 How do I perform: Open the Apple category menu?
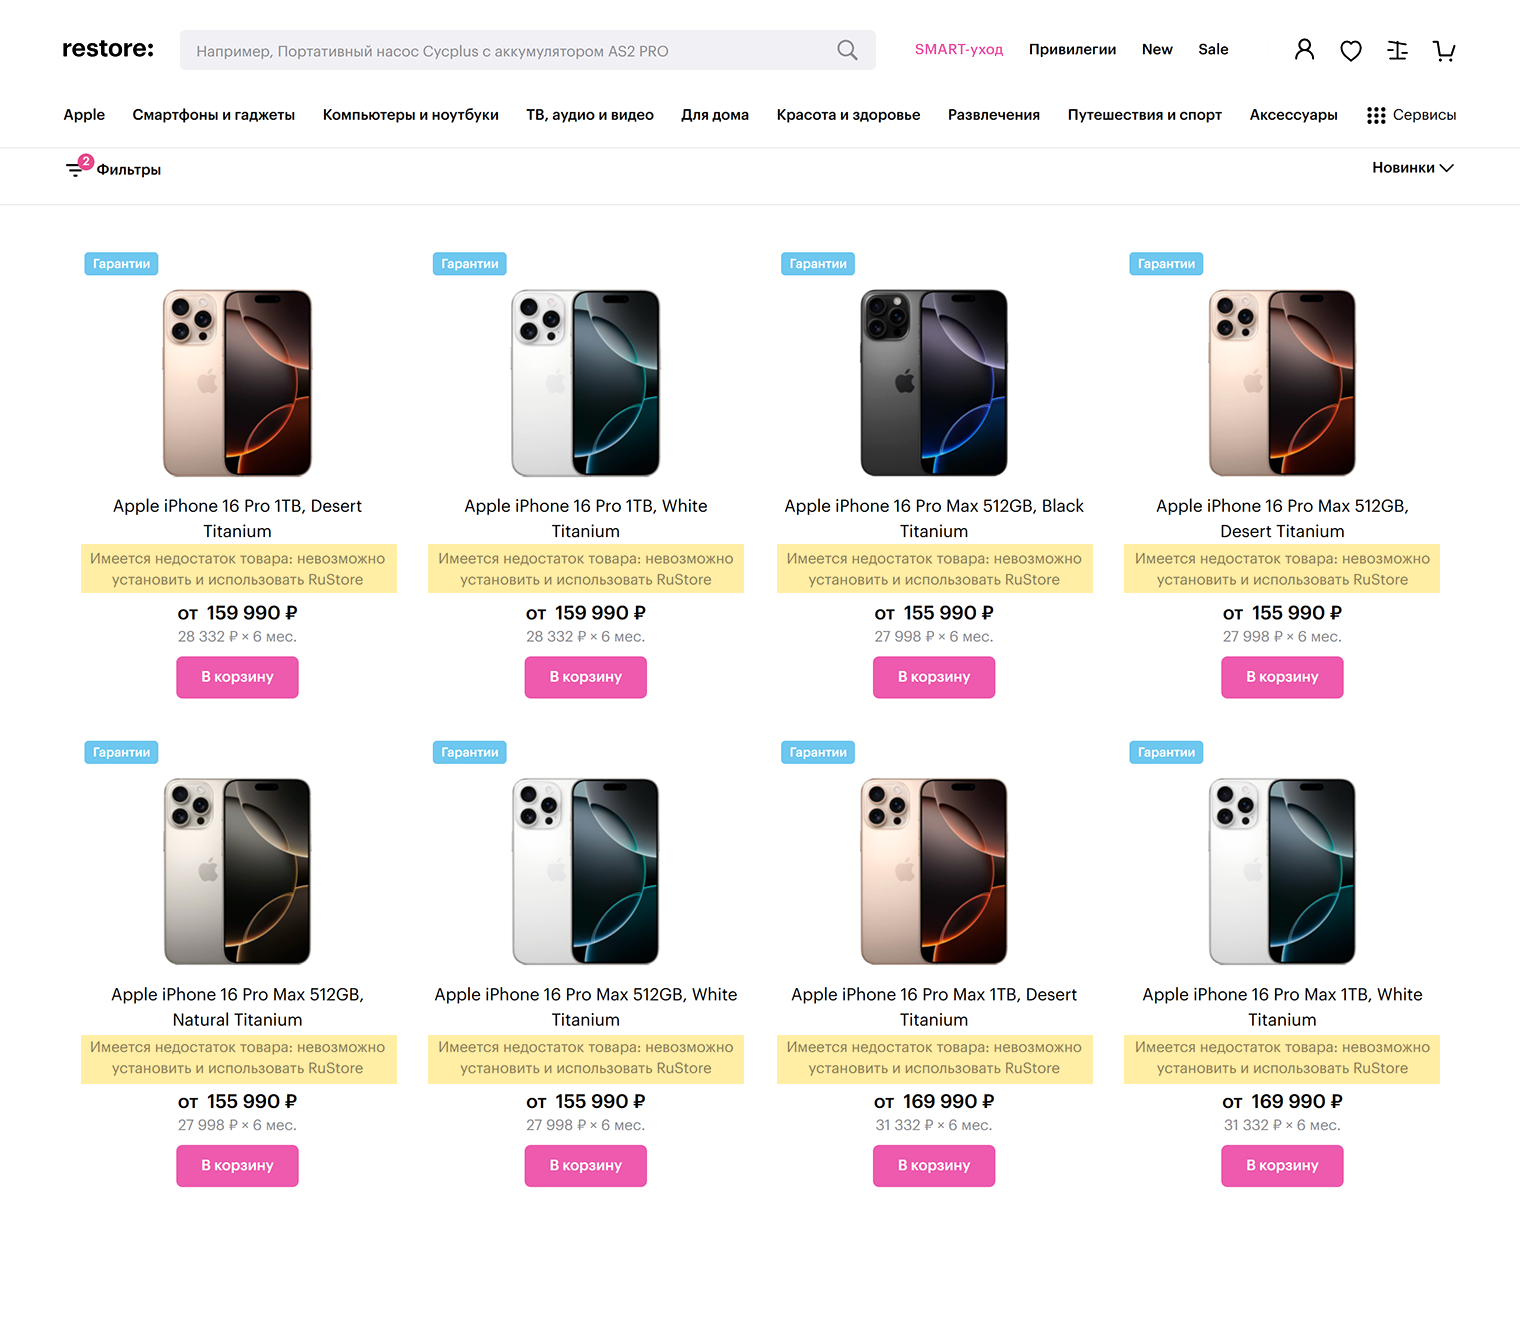pyautogui.click(x=84, y=115)
